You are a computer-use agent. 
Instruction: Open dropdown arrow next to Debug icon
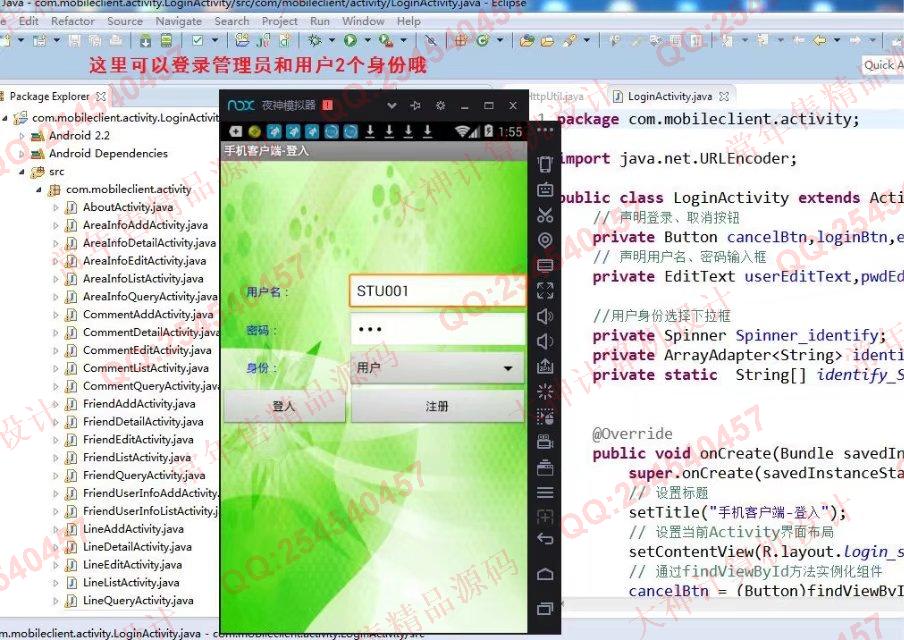(x=332, y=40)
